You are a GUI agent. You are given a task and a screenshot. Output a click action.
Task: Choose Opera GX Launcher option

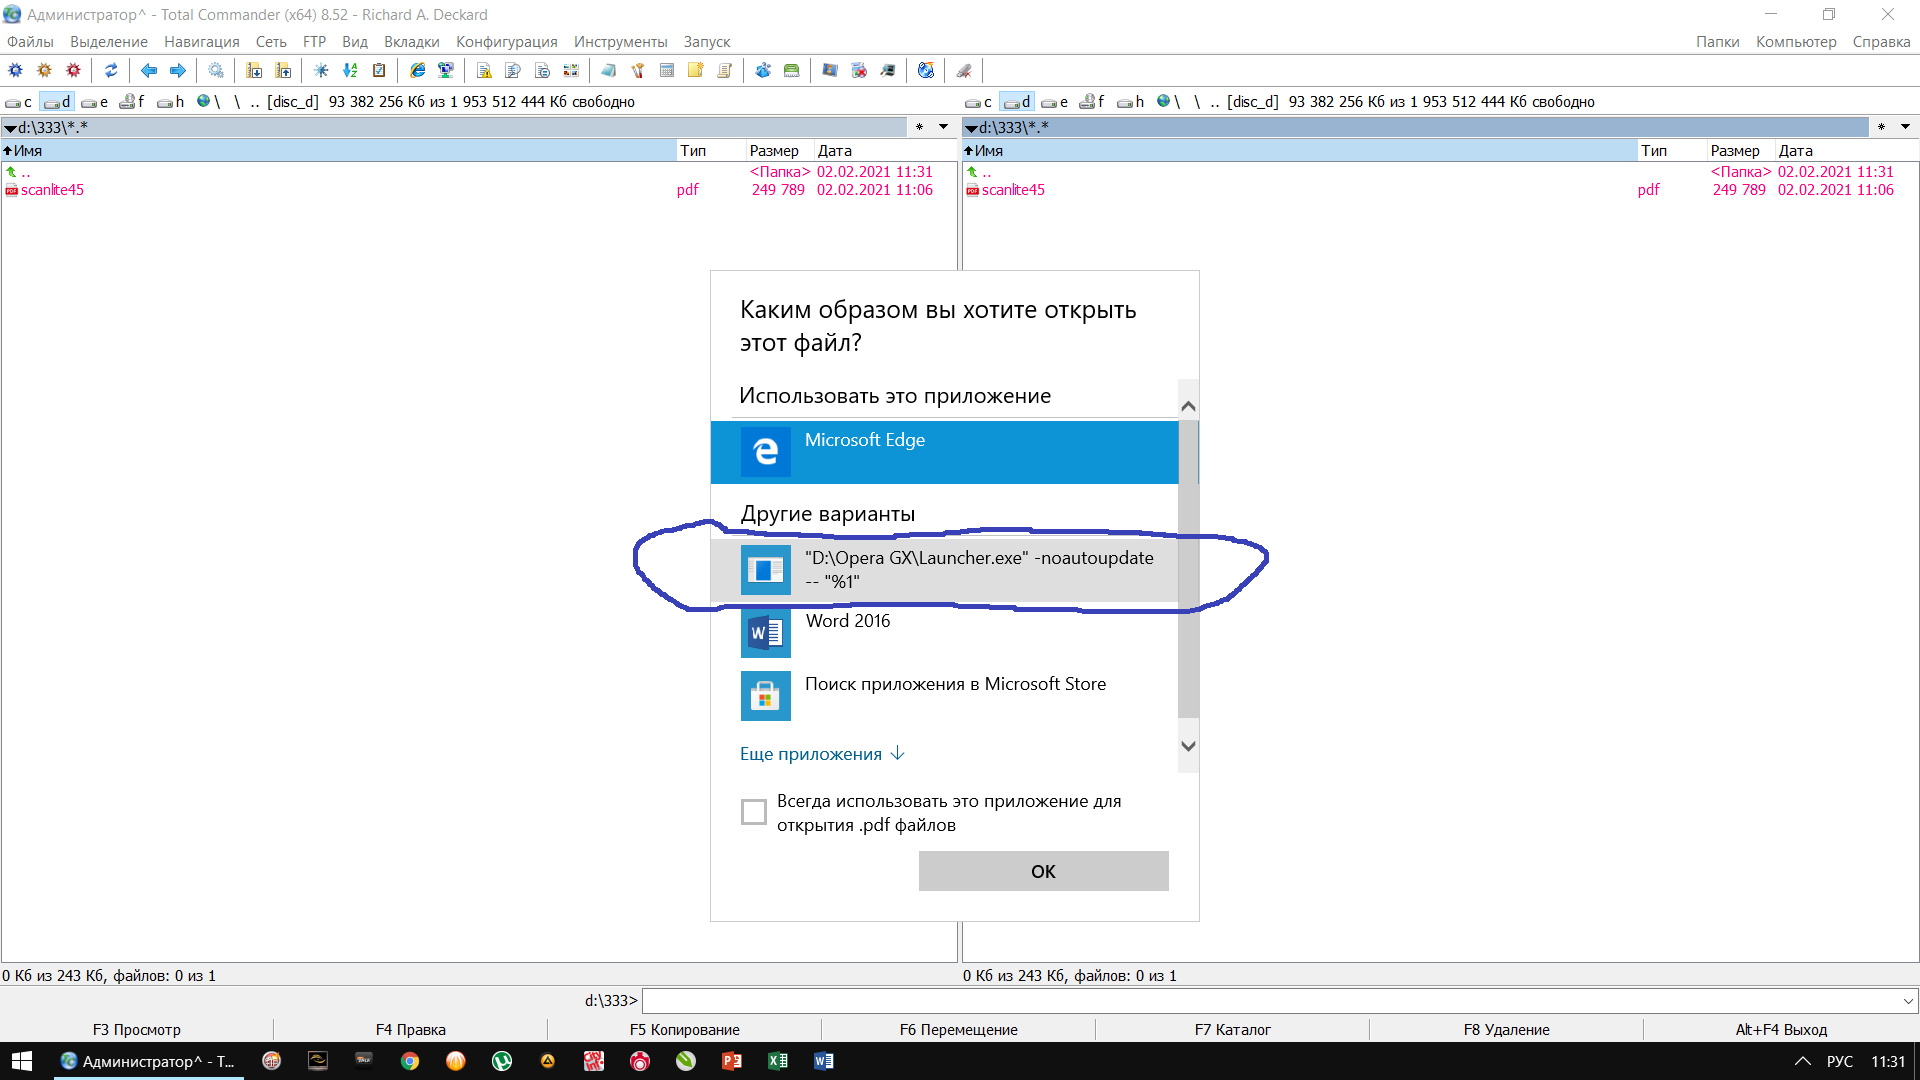pos(944,570)
